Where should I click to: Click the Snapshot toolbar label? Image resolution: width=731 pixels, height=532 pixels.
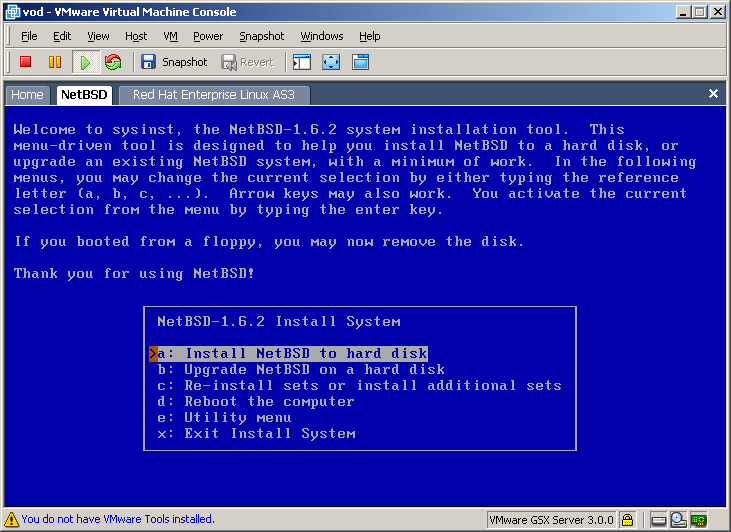click(185, 62)
